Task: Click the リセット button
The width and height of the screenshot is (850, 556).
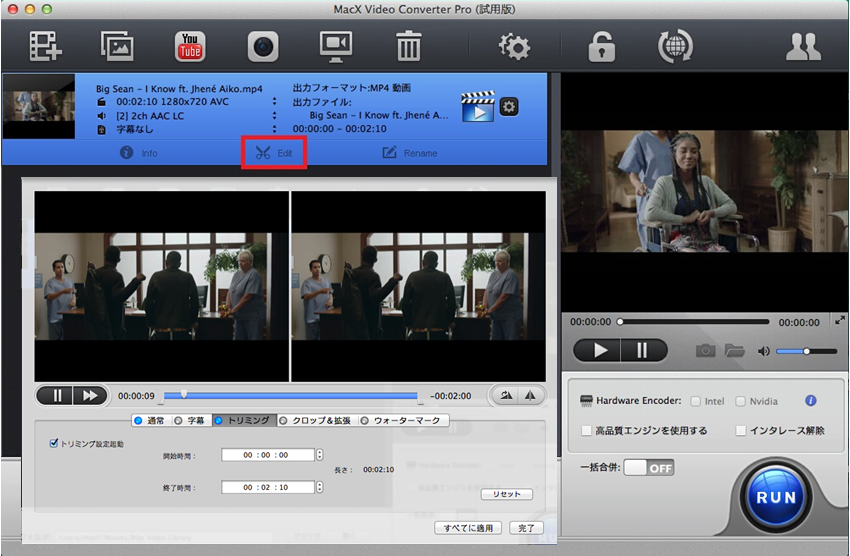Action: (x=507, y=494)
